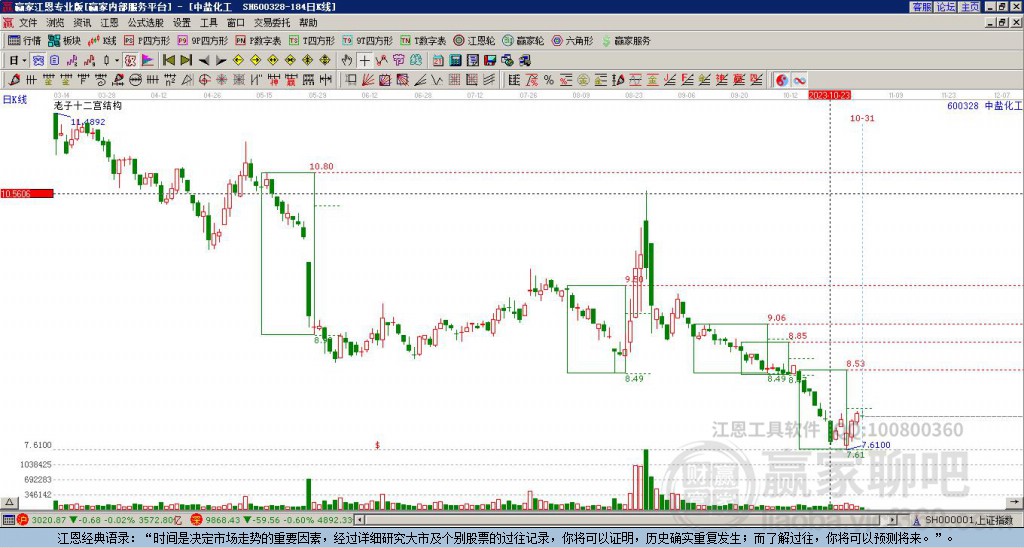
Task: Launch the 江恩轮 Gann wheel
Action: [474, 40]
